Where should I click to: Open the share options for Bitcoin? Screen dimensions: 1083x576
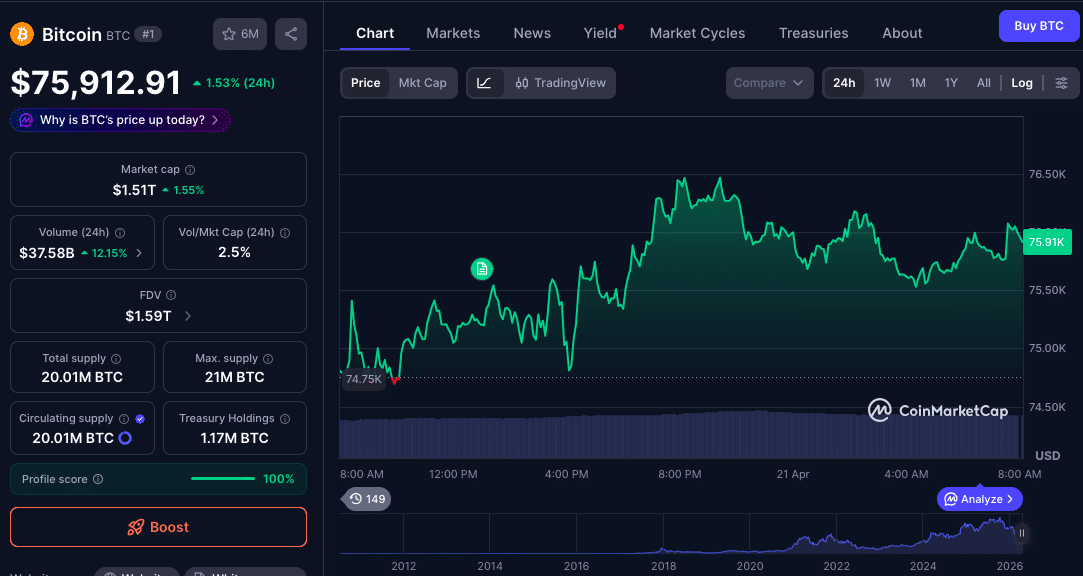(290, 33)
